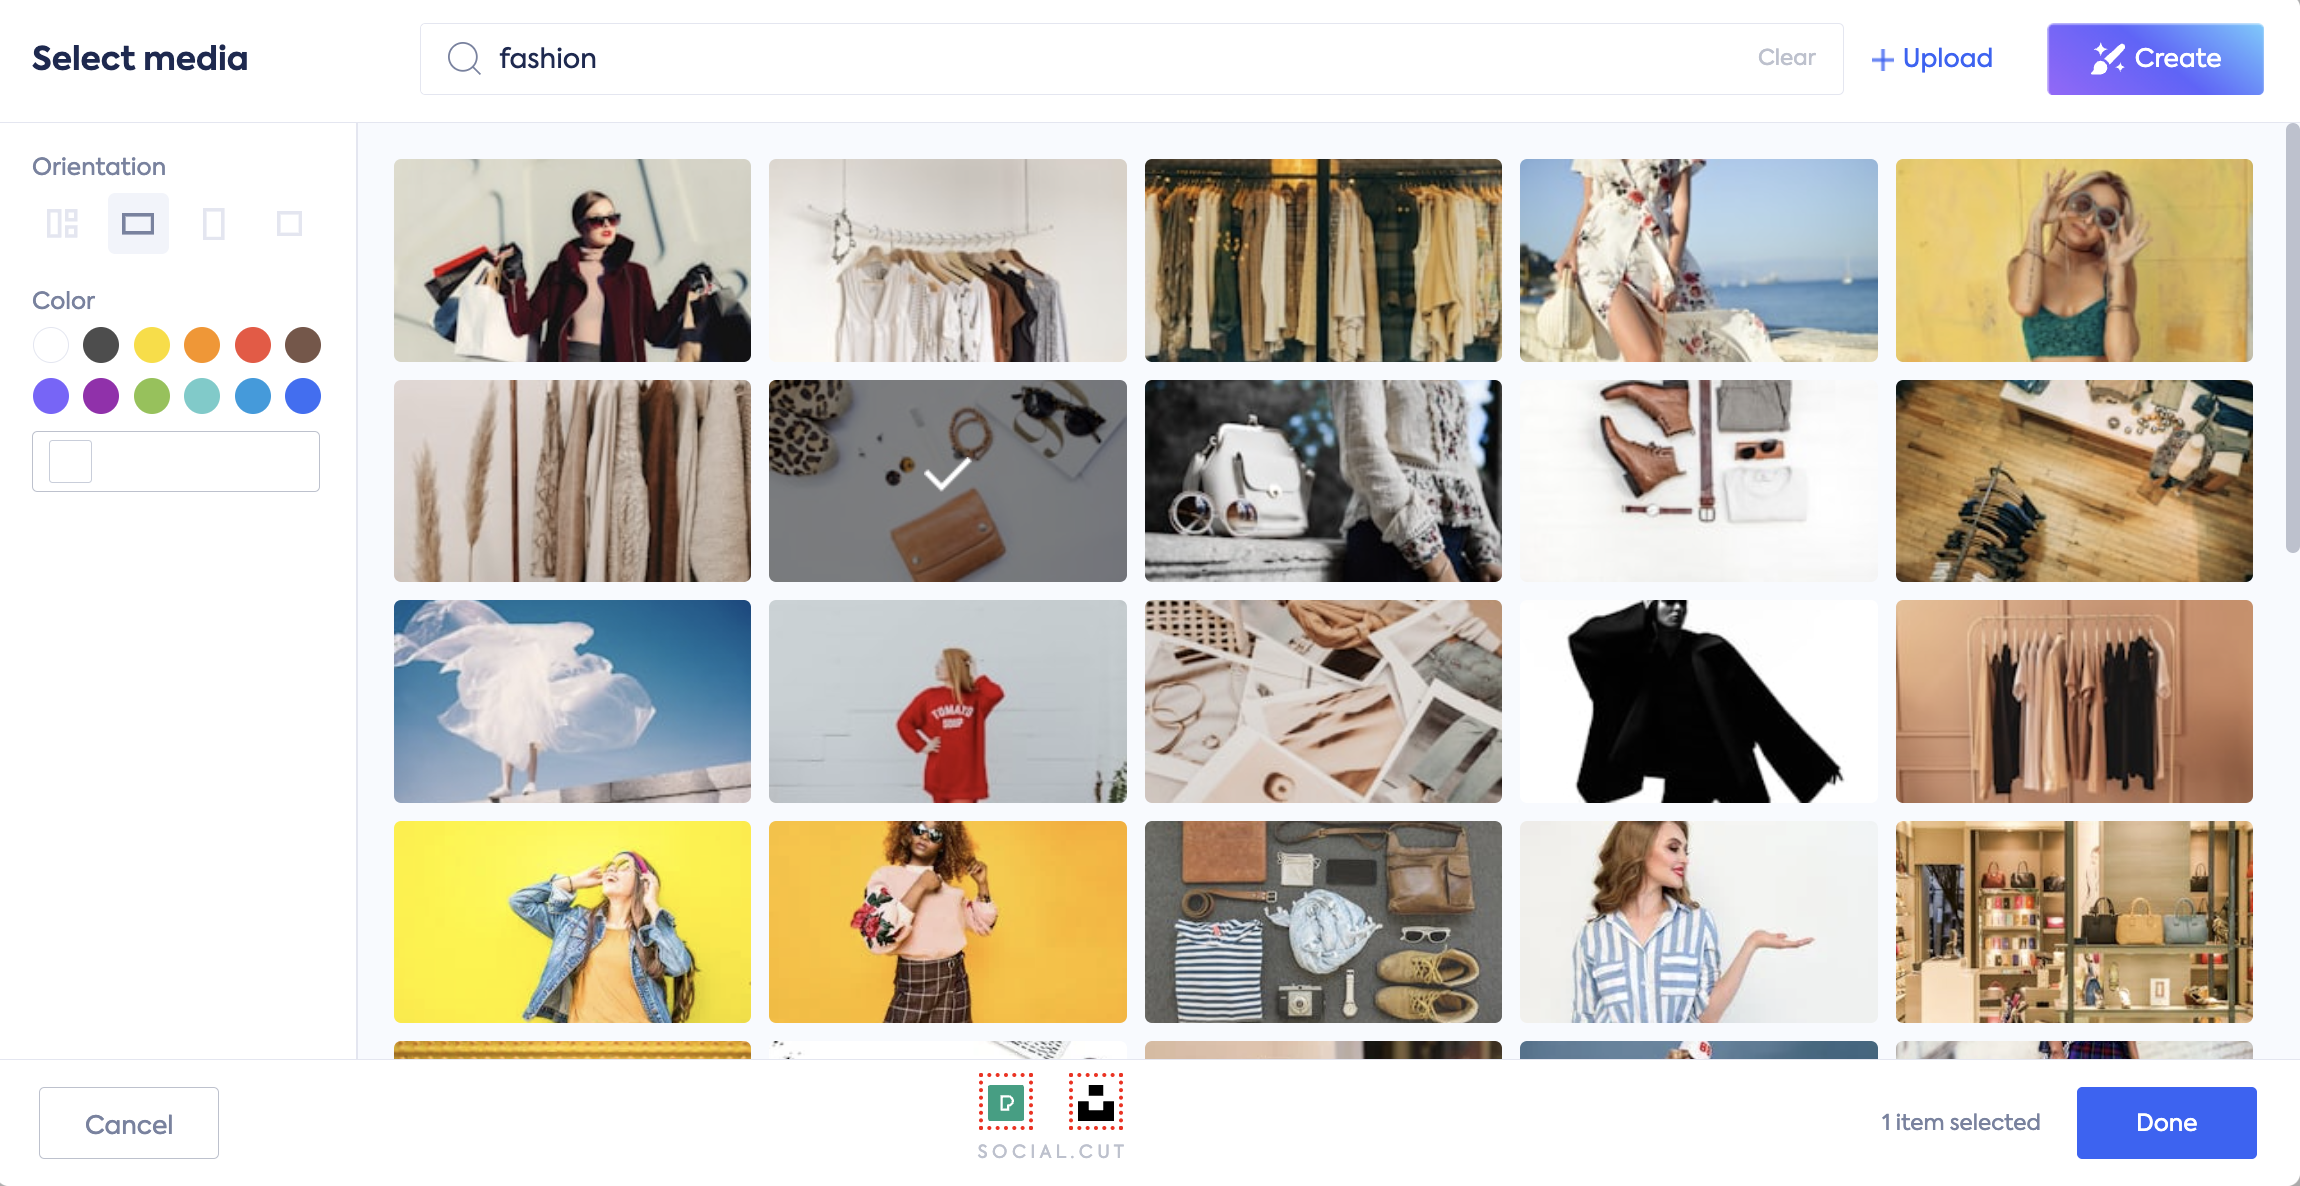2300x1186 pixels.
Task: Filter by red color swatch
Action: point(253,345)
